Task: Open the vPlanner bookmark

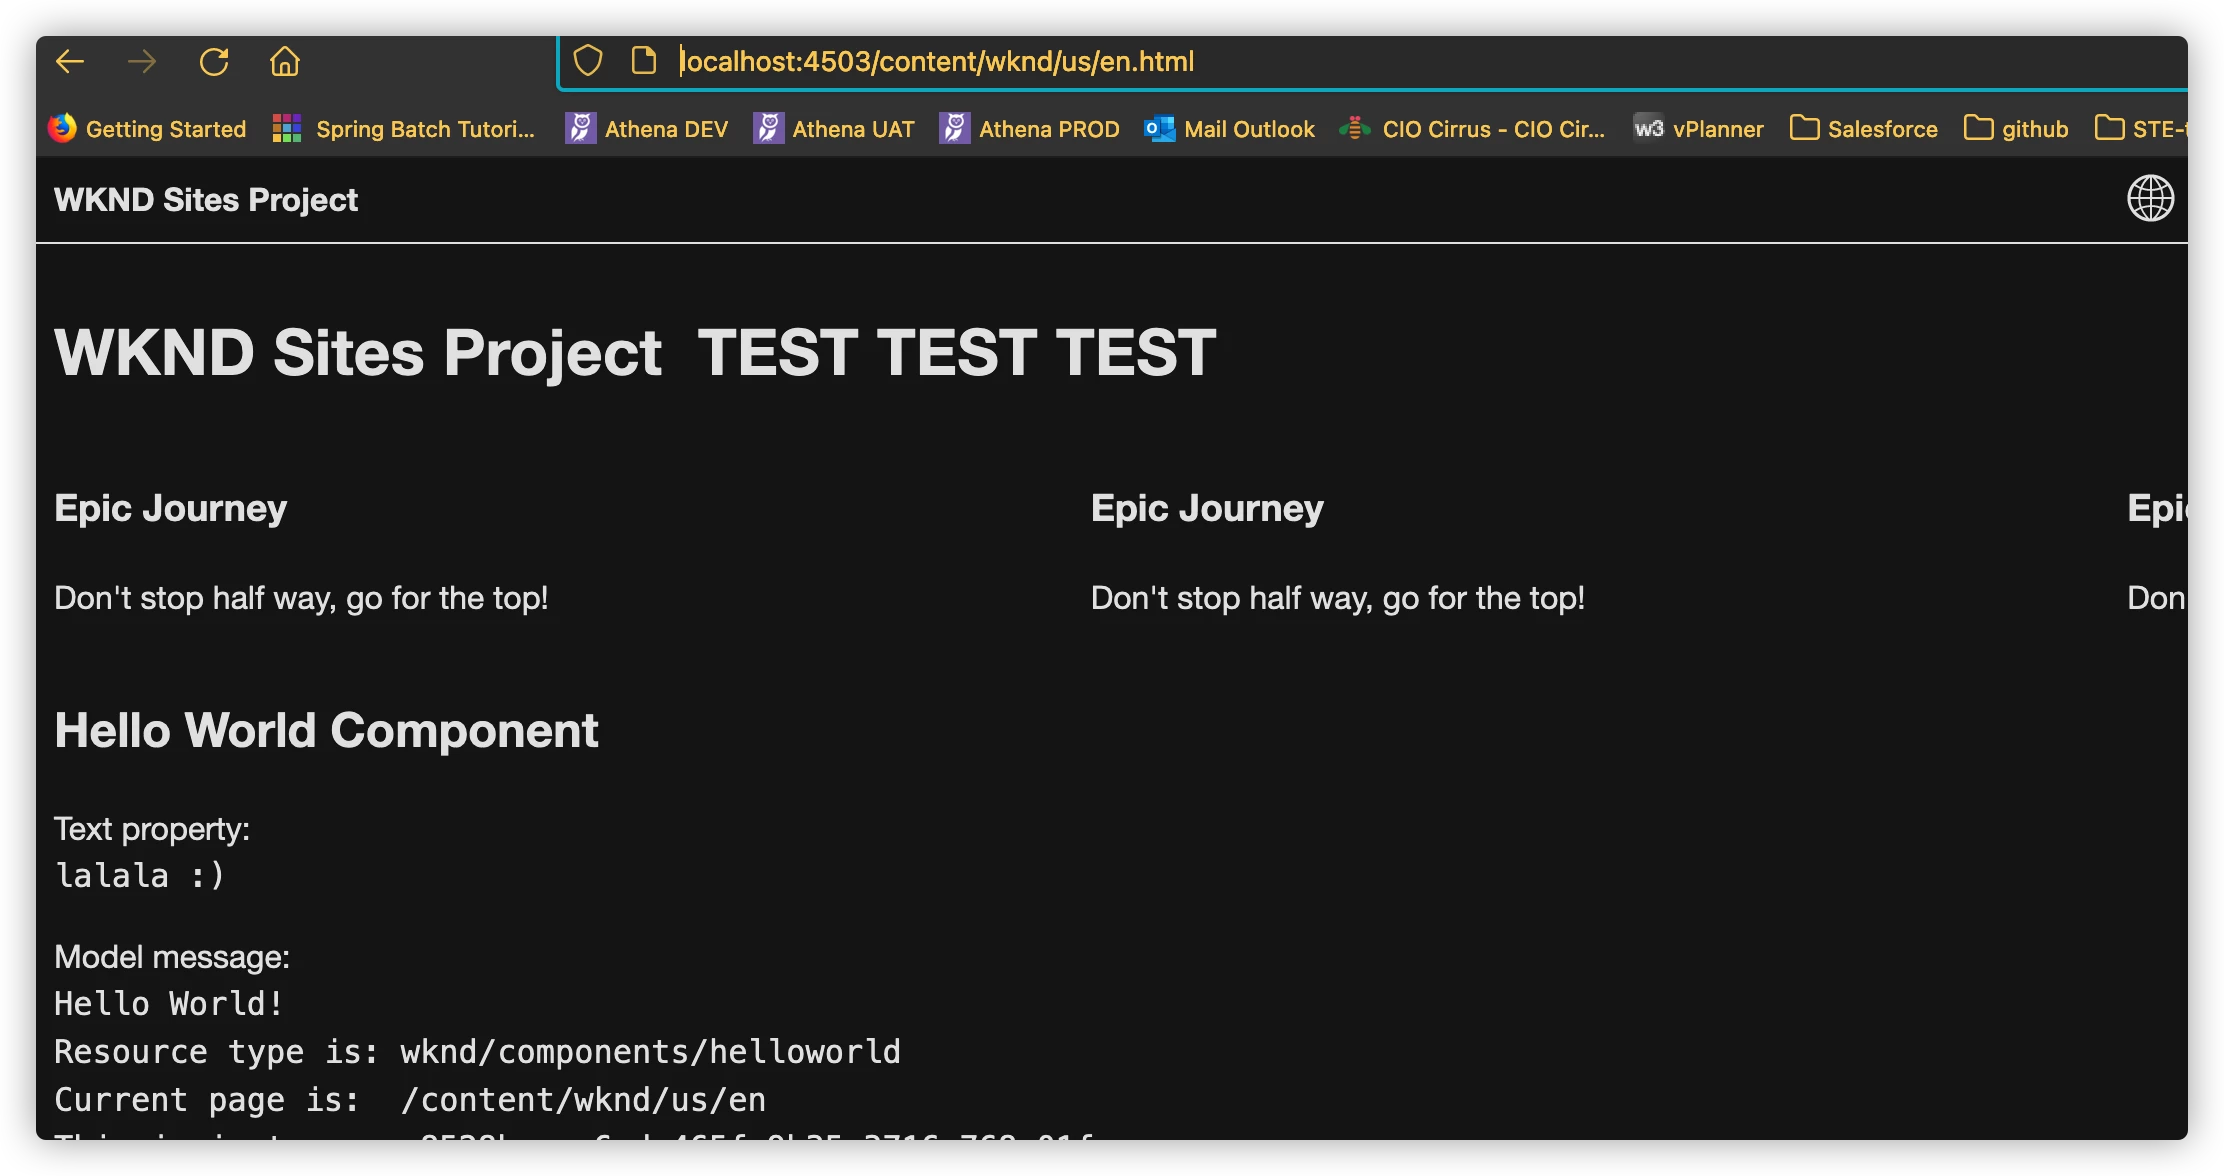Action: click(x=1699, y=129)
